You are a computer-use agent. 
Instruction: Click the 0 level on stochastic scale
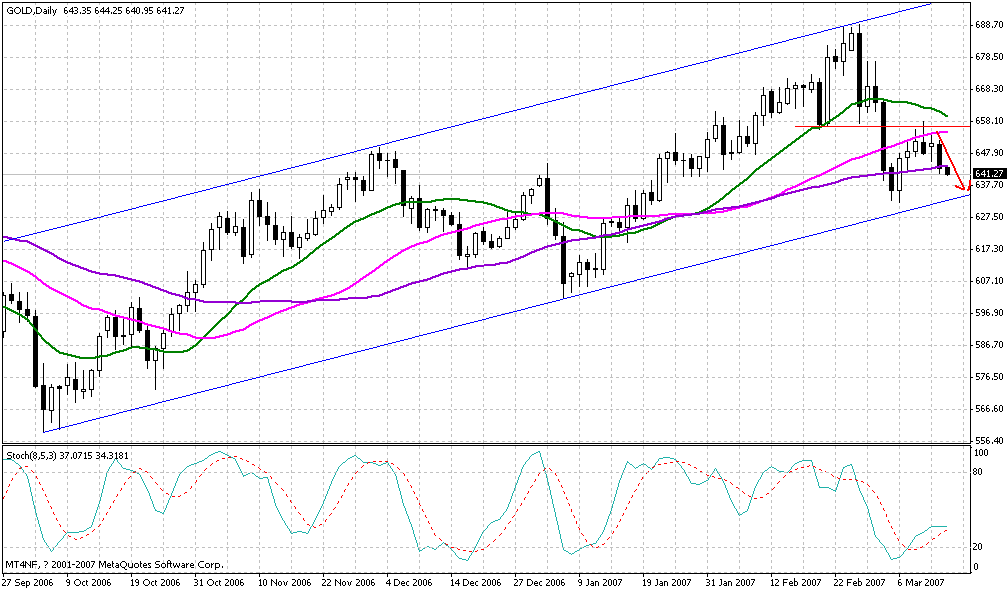tap(976, 566)
